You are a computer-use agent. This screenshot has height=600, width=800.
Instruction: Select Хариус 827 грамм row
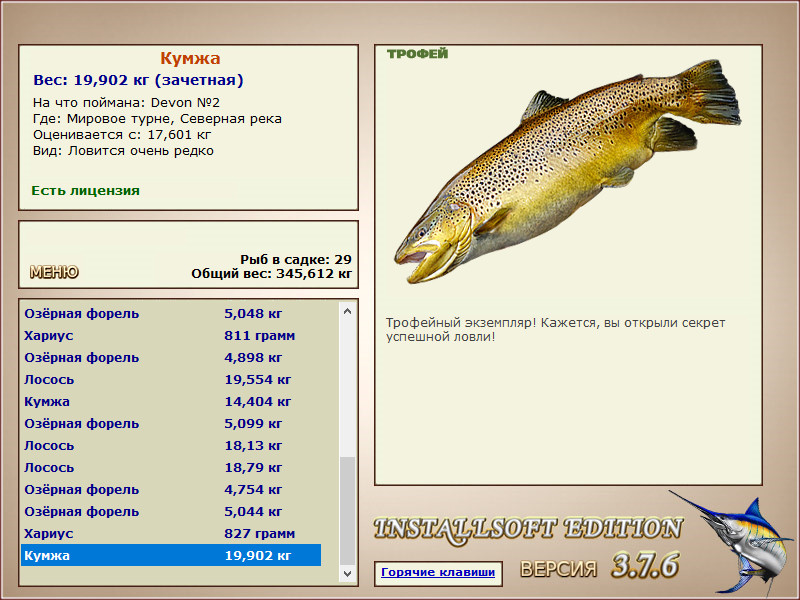(171, 533)
